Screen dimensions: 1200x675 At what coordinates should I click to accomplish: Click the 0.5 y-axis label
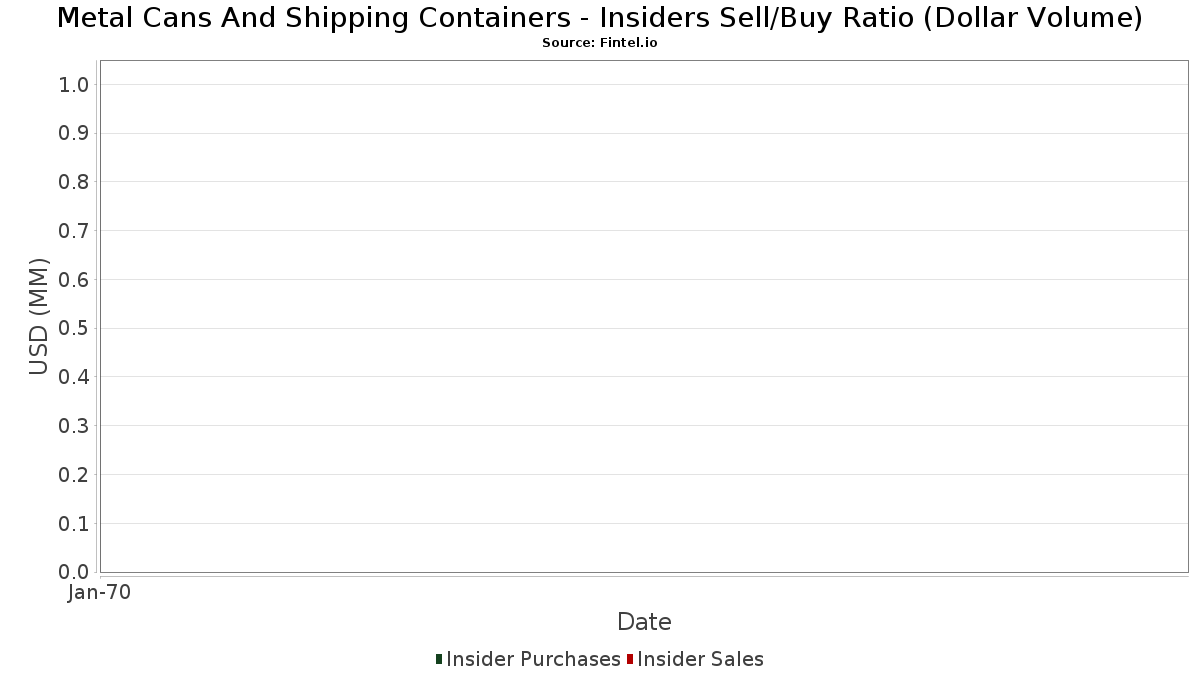75,329
